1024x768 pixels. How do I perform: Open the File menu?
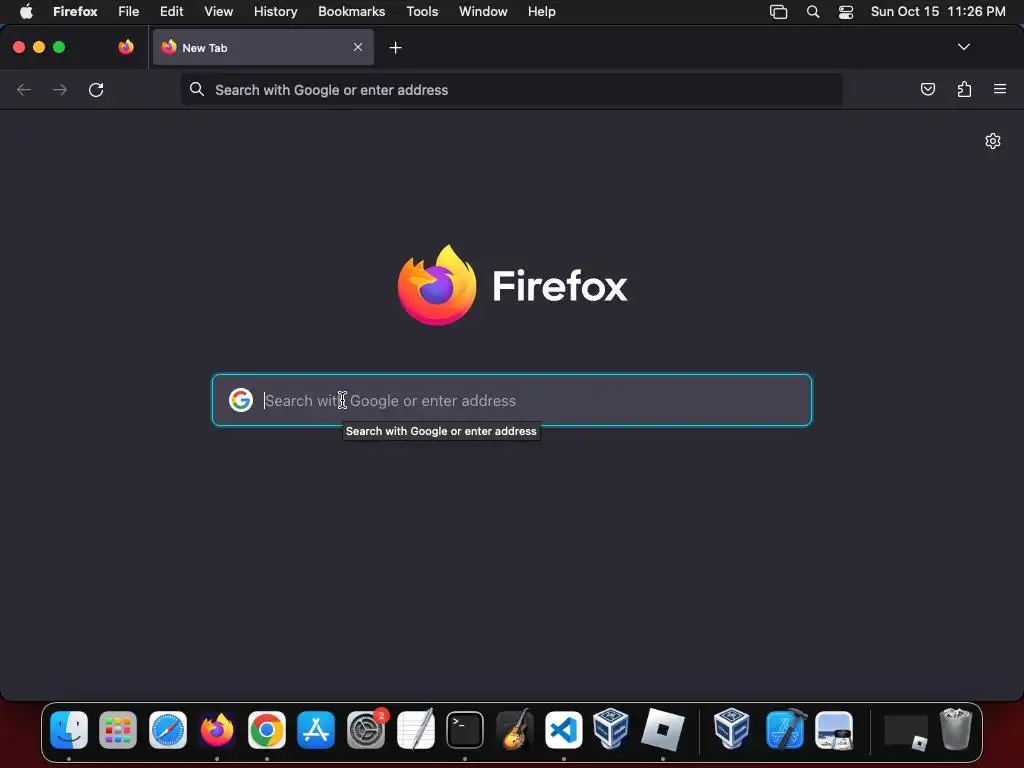[x=129, y=11]
